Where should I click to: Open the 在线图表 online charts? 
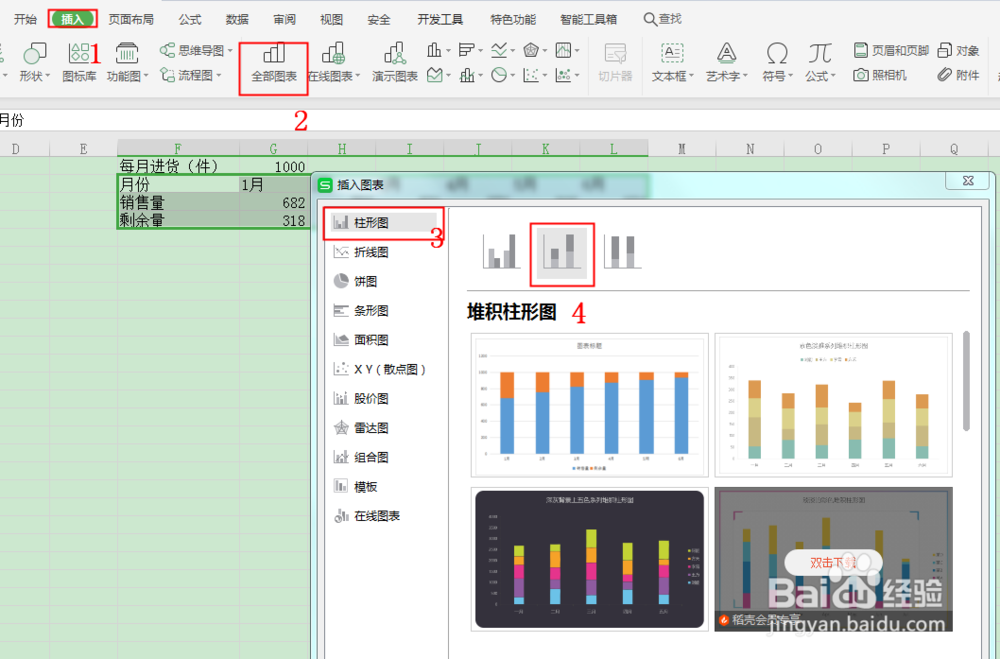334,63
